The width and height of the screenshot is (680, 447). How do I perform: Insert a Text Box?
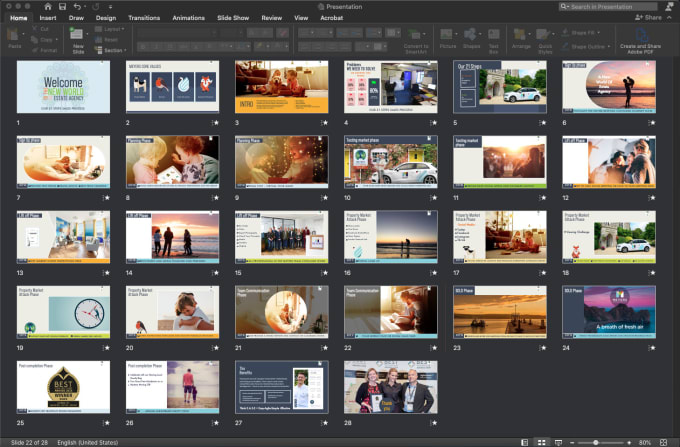[494, 41]
